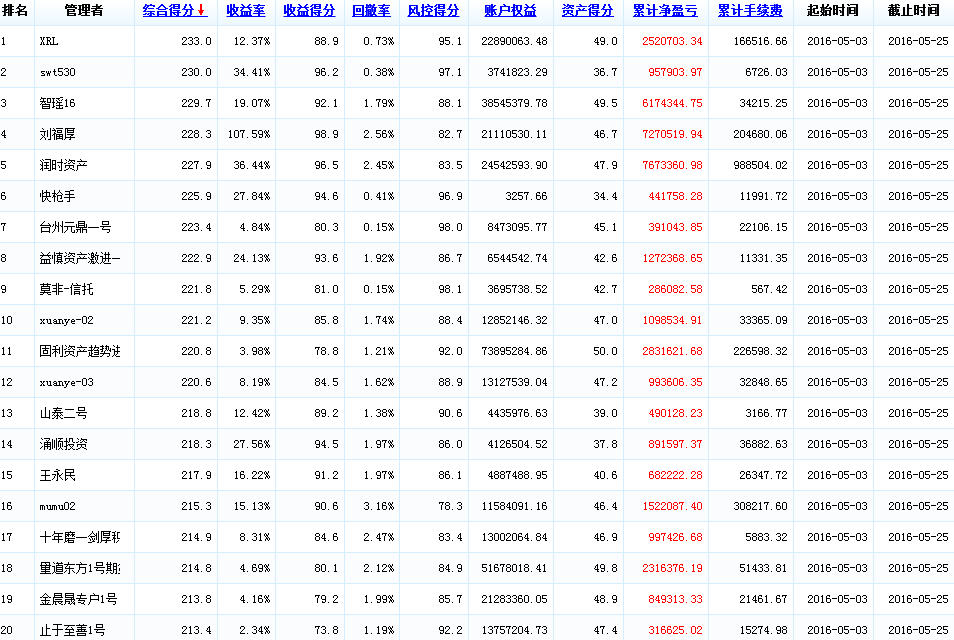Click the 收益得分 column header link
Screen dimensions: 954x640
click(309, 10)
